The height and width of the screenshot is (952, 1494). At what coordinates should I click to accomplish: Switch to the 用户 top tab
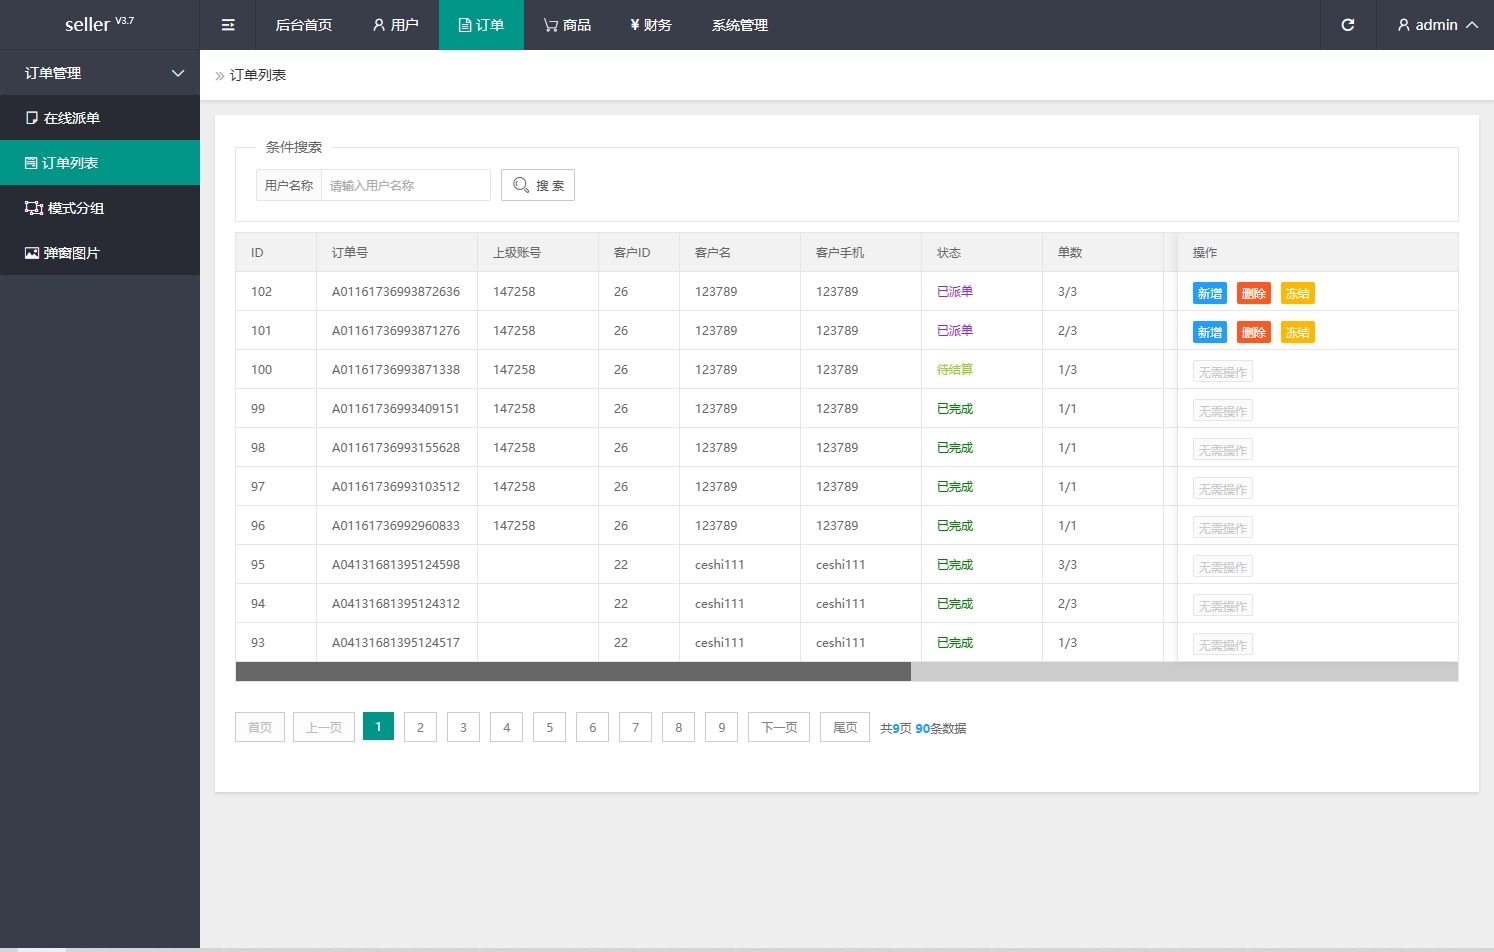coord(395,25)
